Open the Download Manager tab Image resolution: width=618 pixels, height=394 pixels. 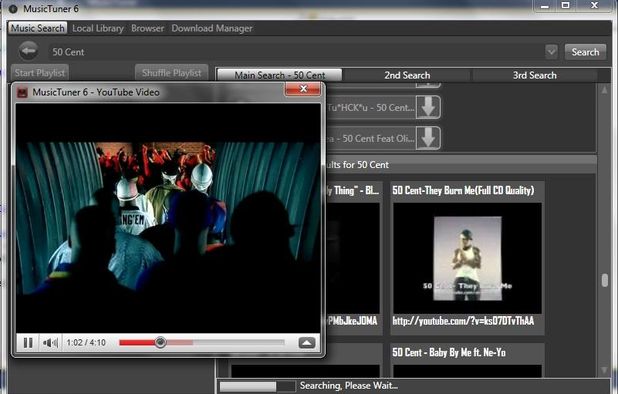212,28
